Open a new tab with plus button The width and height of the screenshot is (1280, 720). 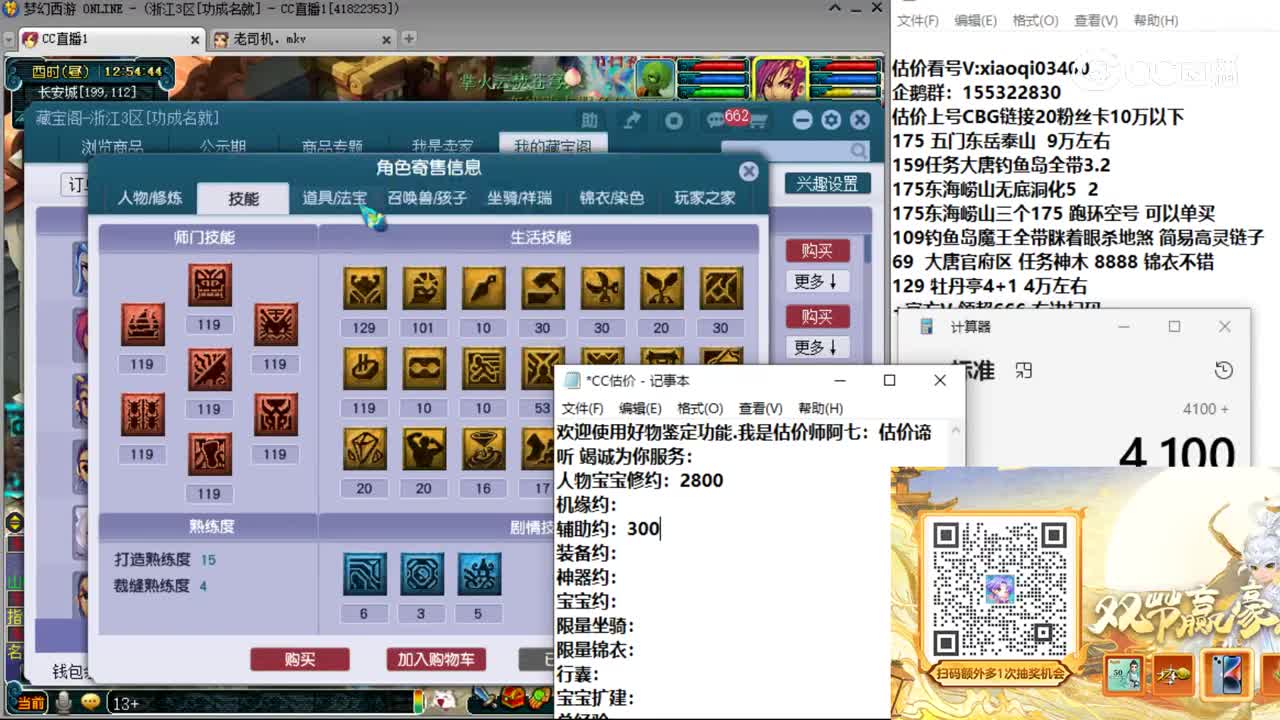coord(408,38)
